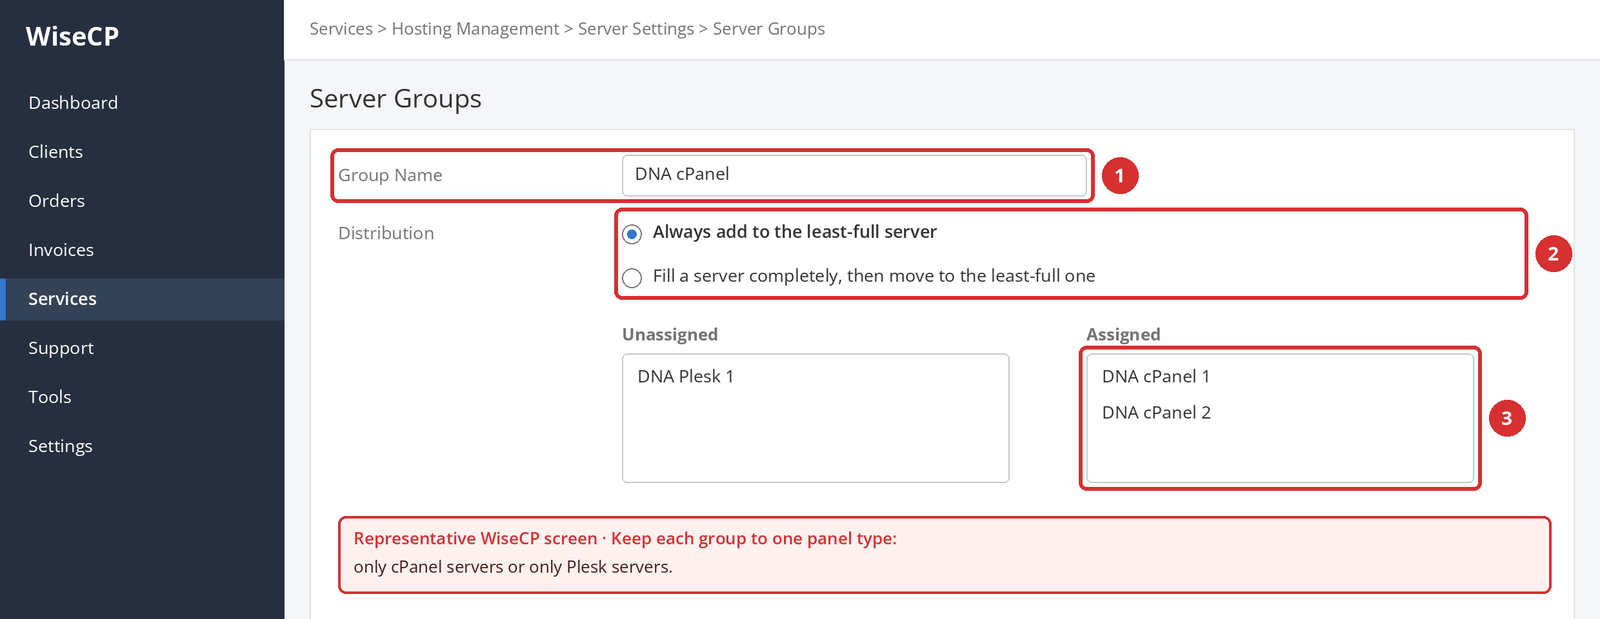Select 'Fill a server completely' radio option

pyautogui.click(x=632, y=278)
